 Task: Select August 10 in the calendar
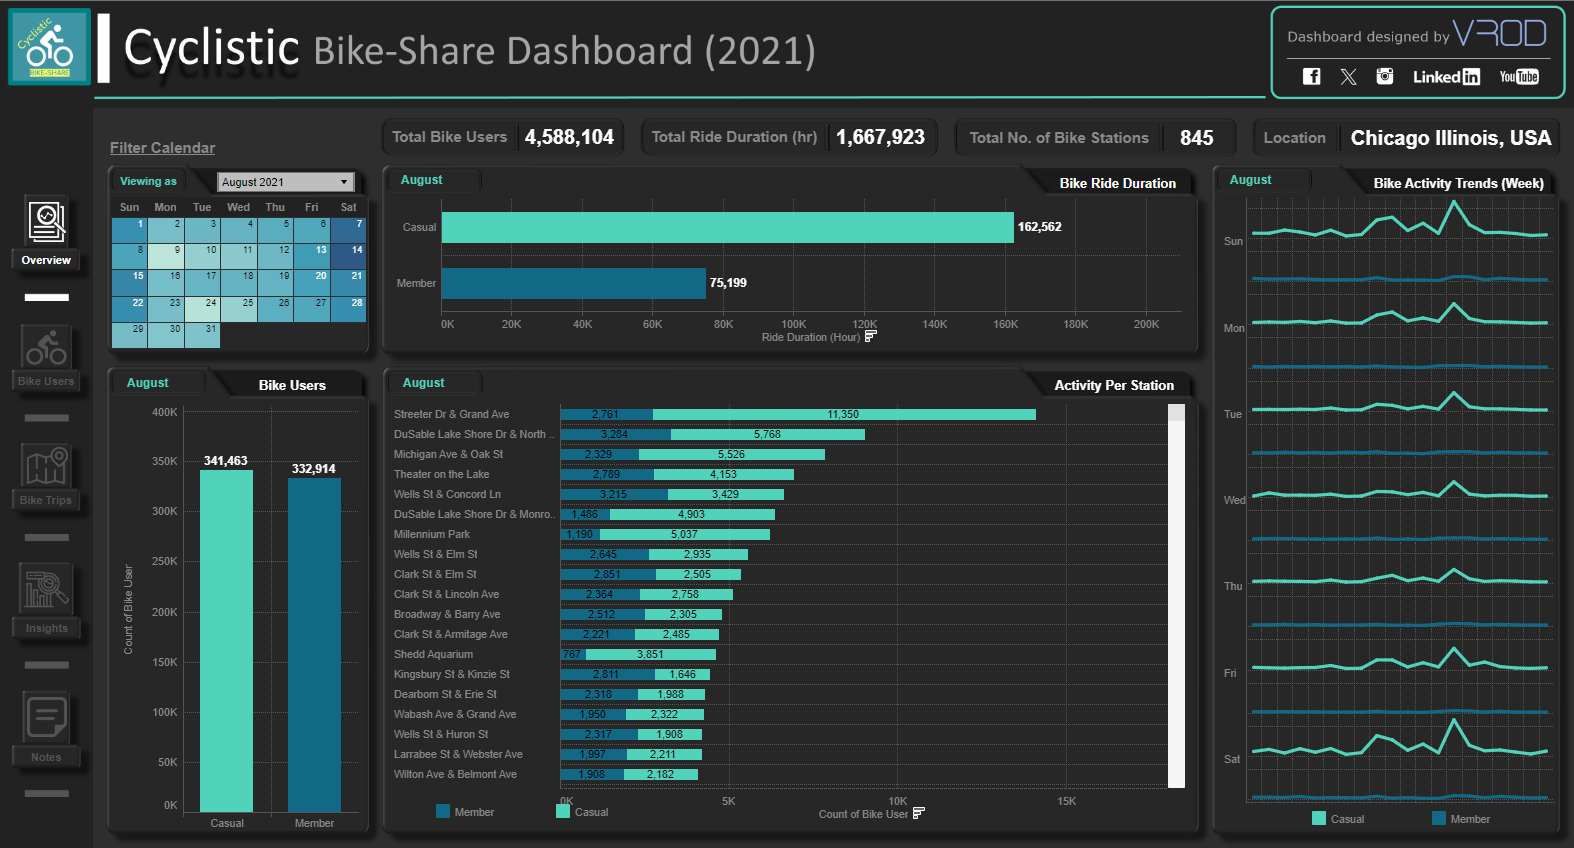[x=202, y=256]
